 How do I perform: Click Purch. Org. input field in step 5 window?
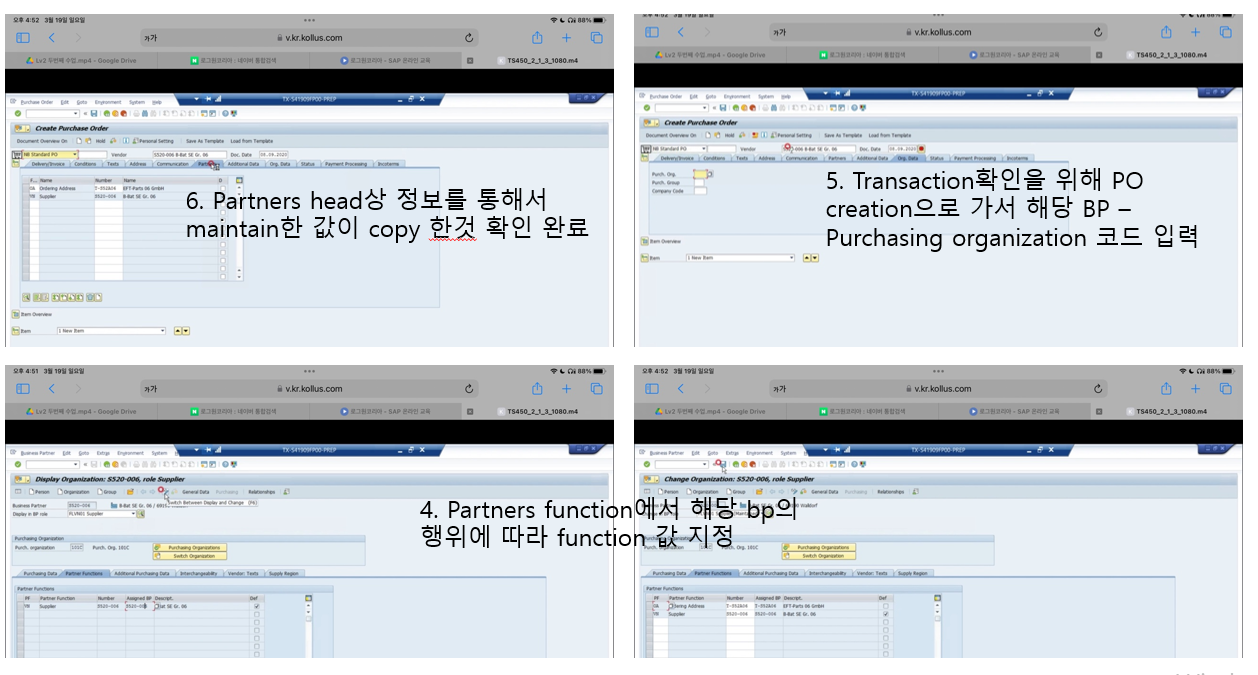click(700, 174)
